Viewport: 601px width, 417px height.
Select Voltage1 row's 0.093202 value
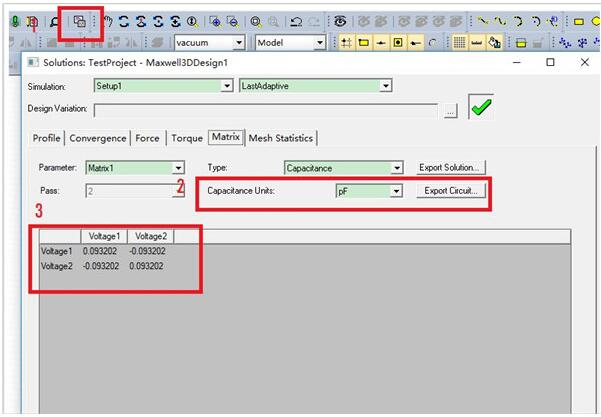100,251
